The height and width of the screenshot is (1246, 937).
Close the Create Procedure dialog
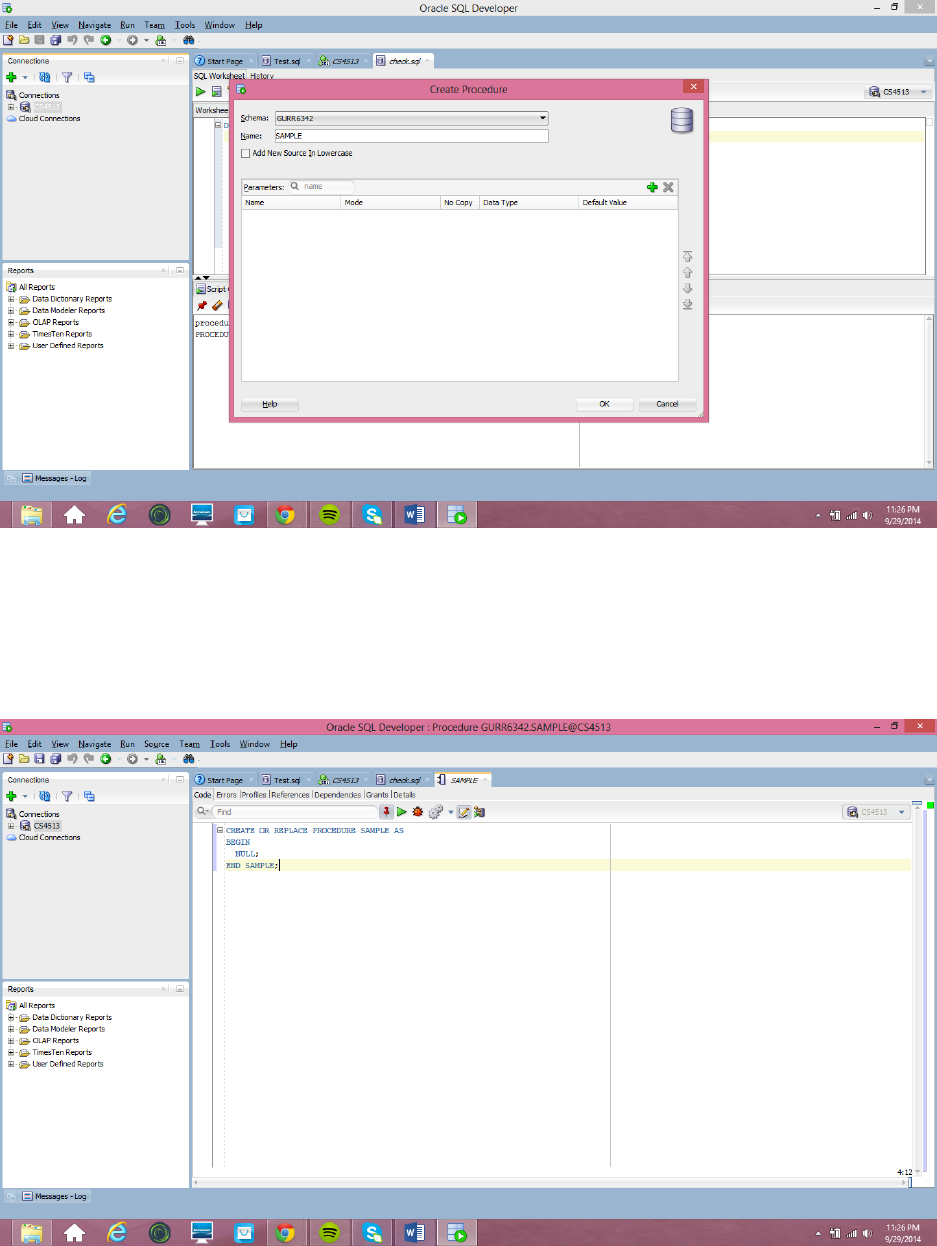coord(691,88)
